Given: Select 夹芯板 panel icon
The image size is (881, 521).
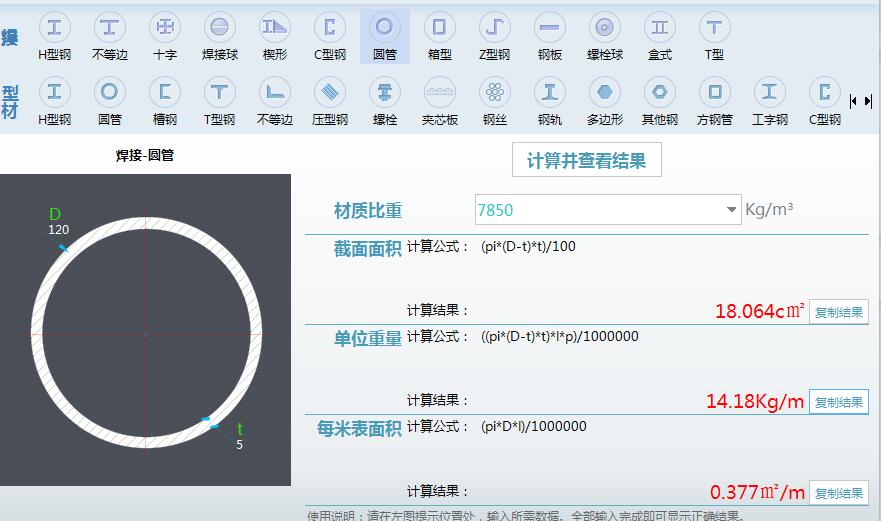Looking at the screenshot, I should click(x=439, y=92).
